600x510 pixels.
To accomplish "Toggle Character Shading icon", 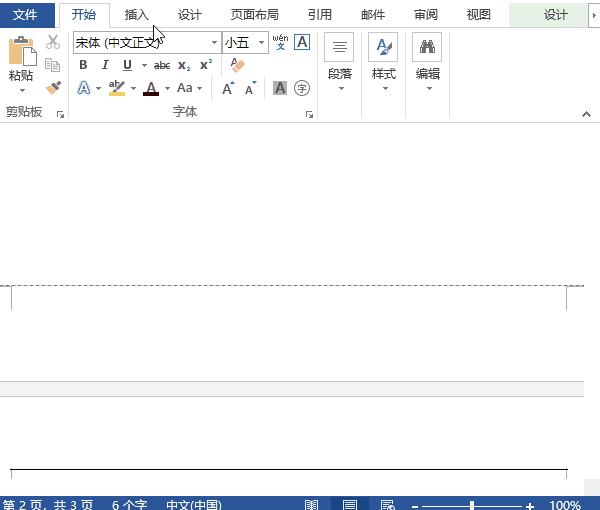I will [280, 88].
